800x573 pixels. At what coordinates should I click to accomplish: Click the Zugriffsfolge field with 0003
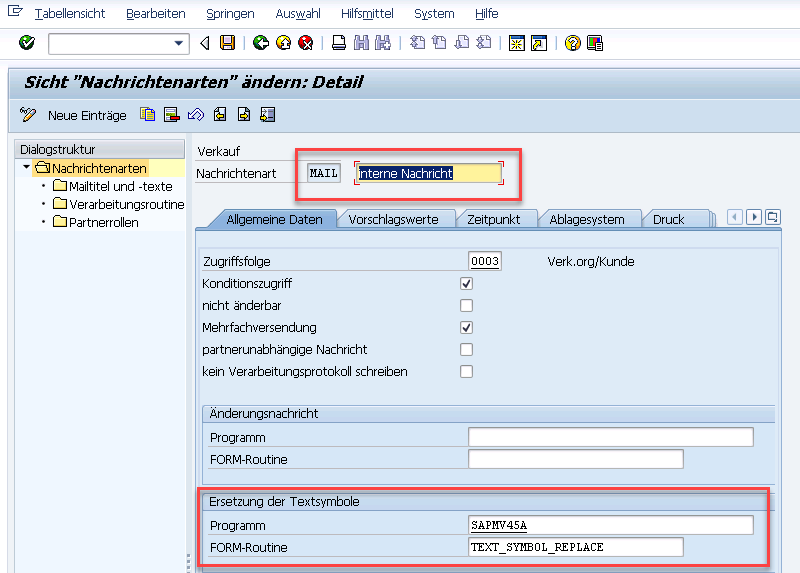point(485,261)
